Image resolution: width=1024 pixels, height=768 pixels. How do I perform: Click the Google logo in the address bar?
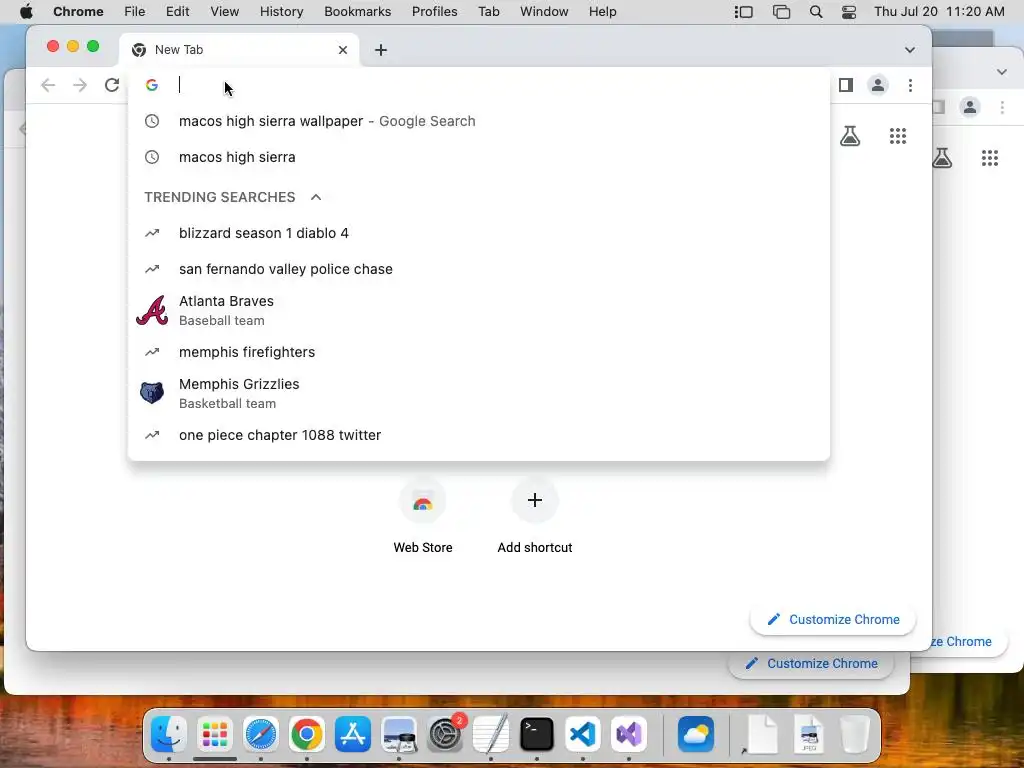point(152,85)
